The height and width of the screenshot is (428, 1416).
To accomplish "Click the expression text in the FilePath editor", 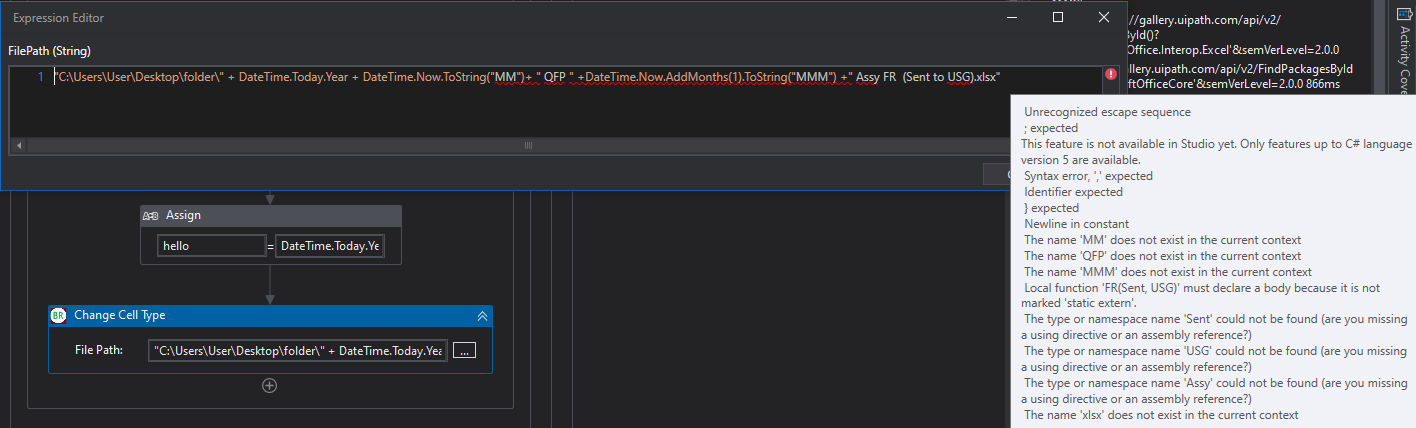I will click(528, 76).
